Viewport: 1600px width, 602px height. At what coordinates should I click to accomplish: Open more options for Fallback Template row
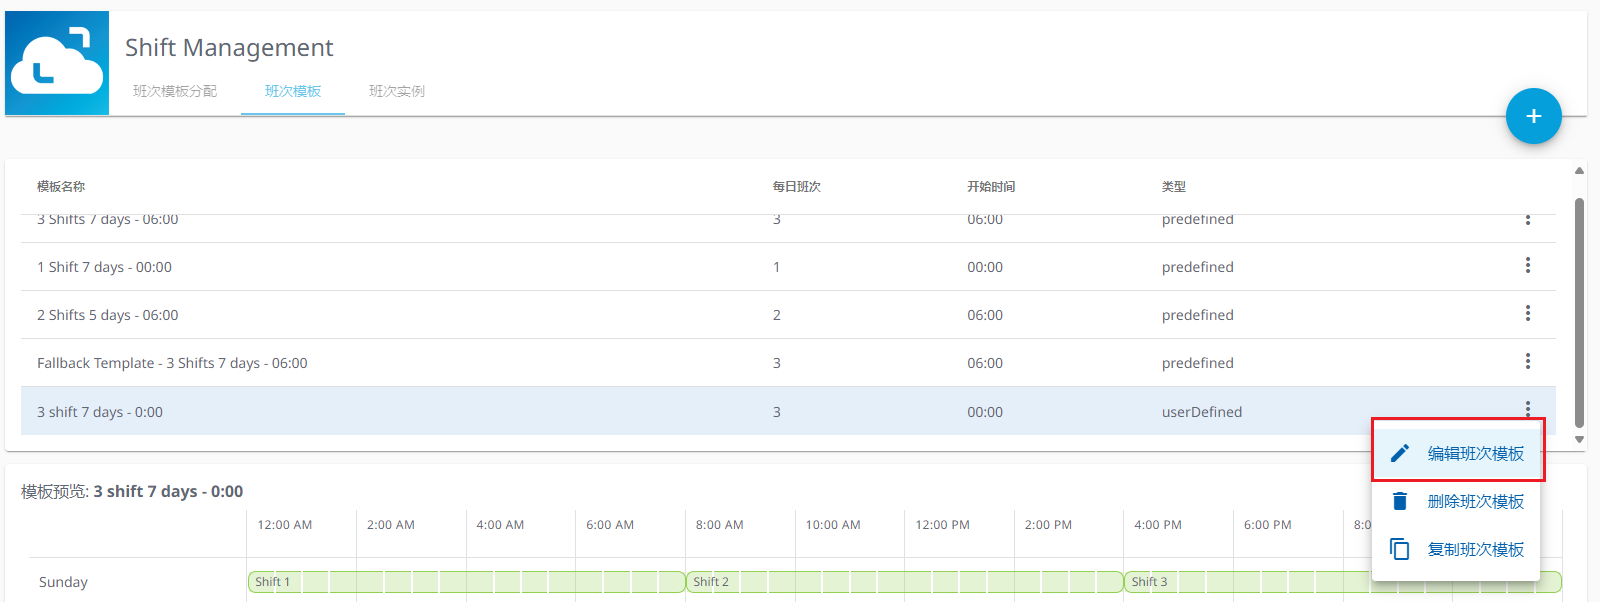(1527, 362)
